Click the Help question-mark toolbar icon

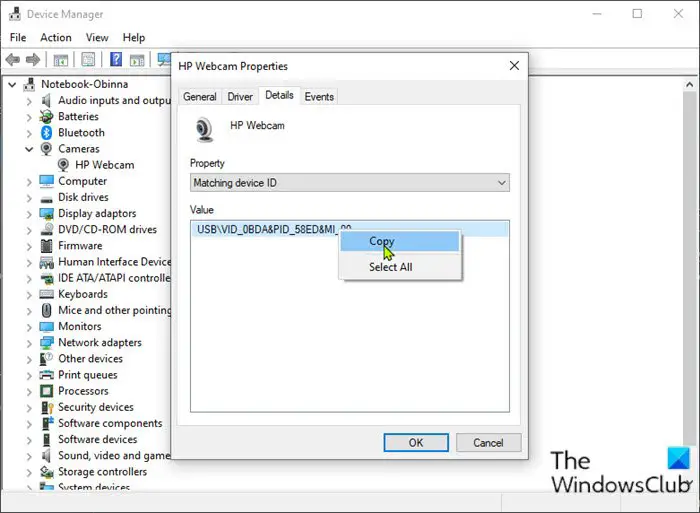[x=116, y=59]
